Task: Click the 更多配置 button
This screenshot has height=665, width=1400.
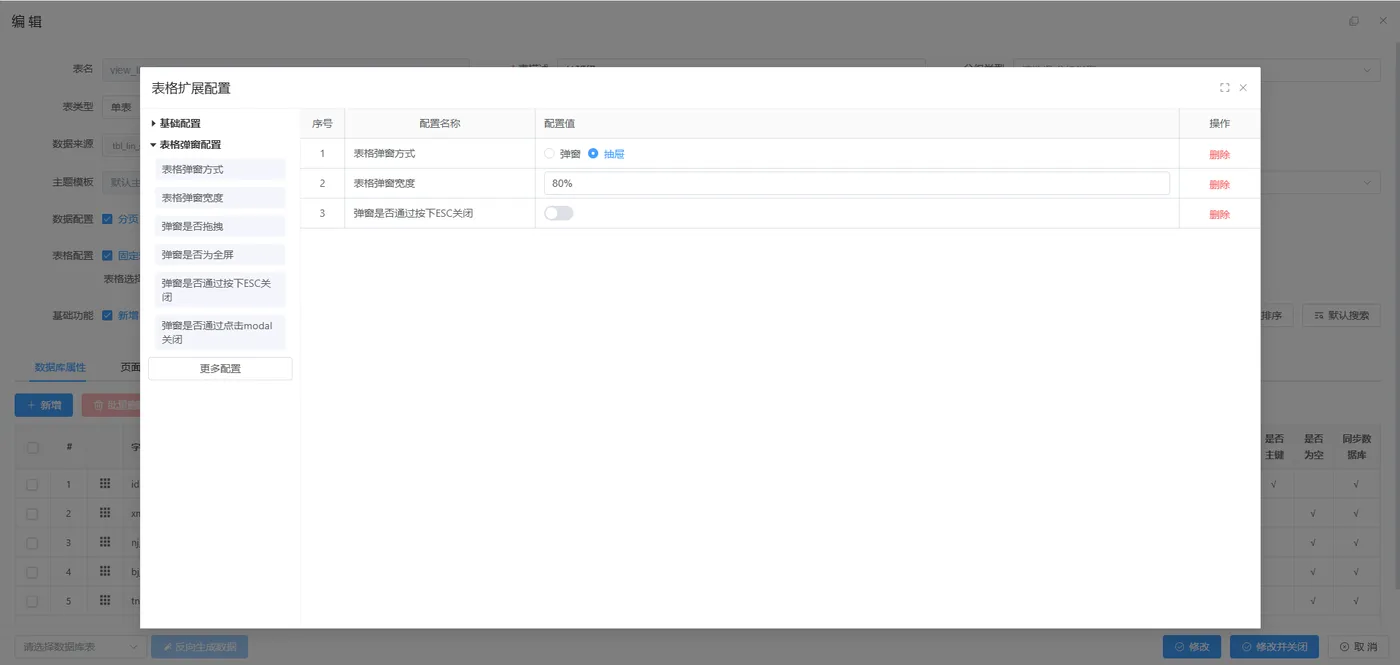Action: (x=220, y=368)
